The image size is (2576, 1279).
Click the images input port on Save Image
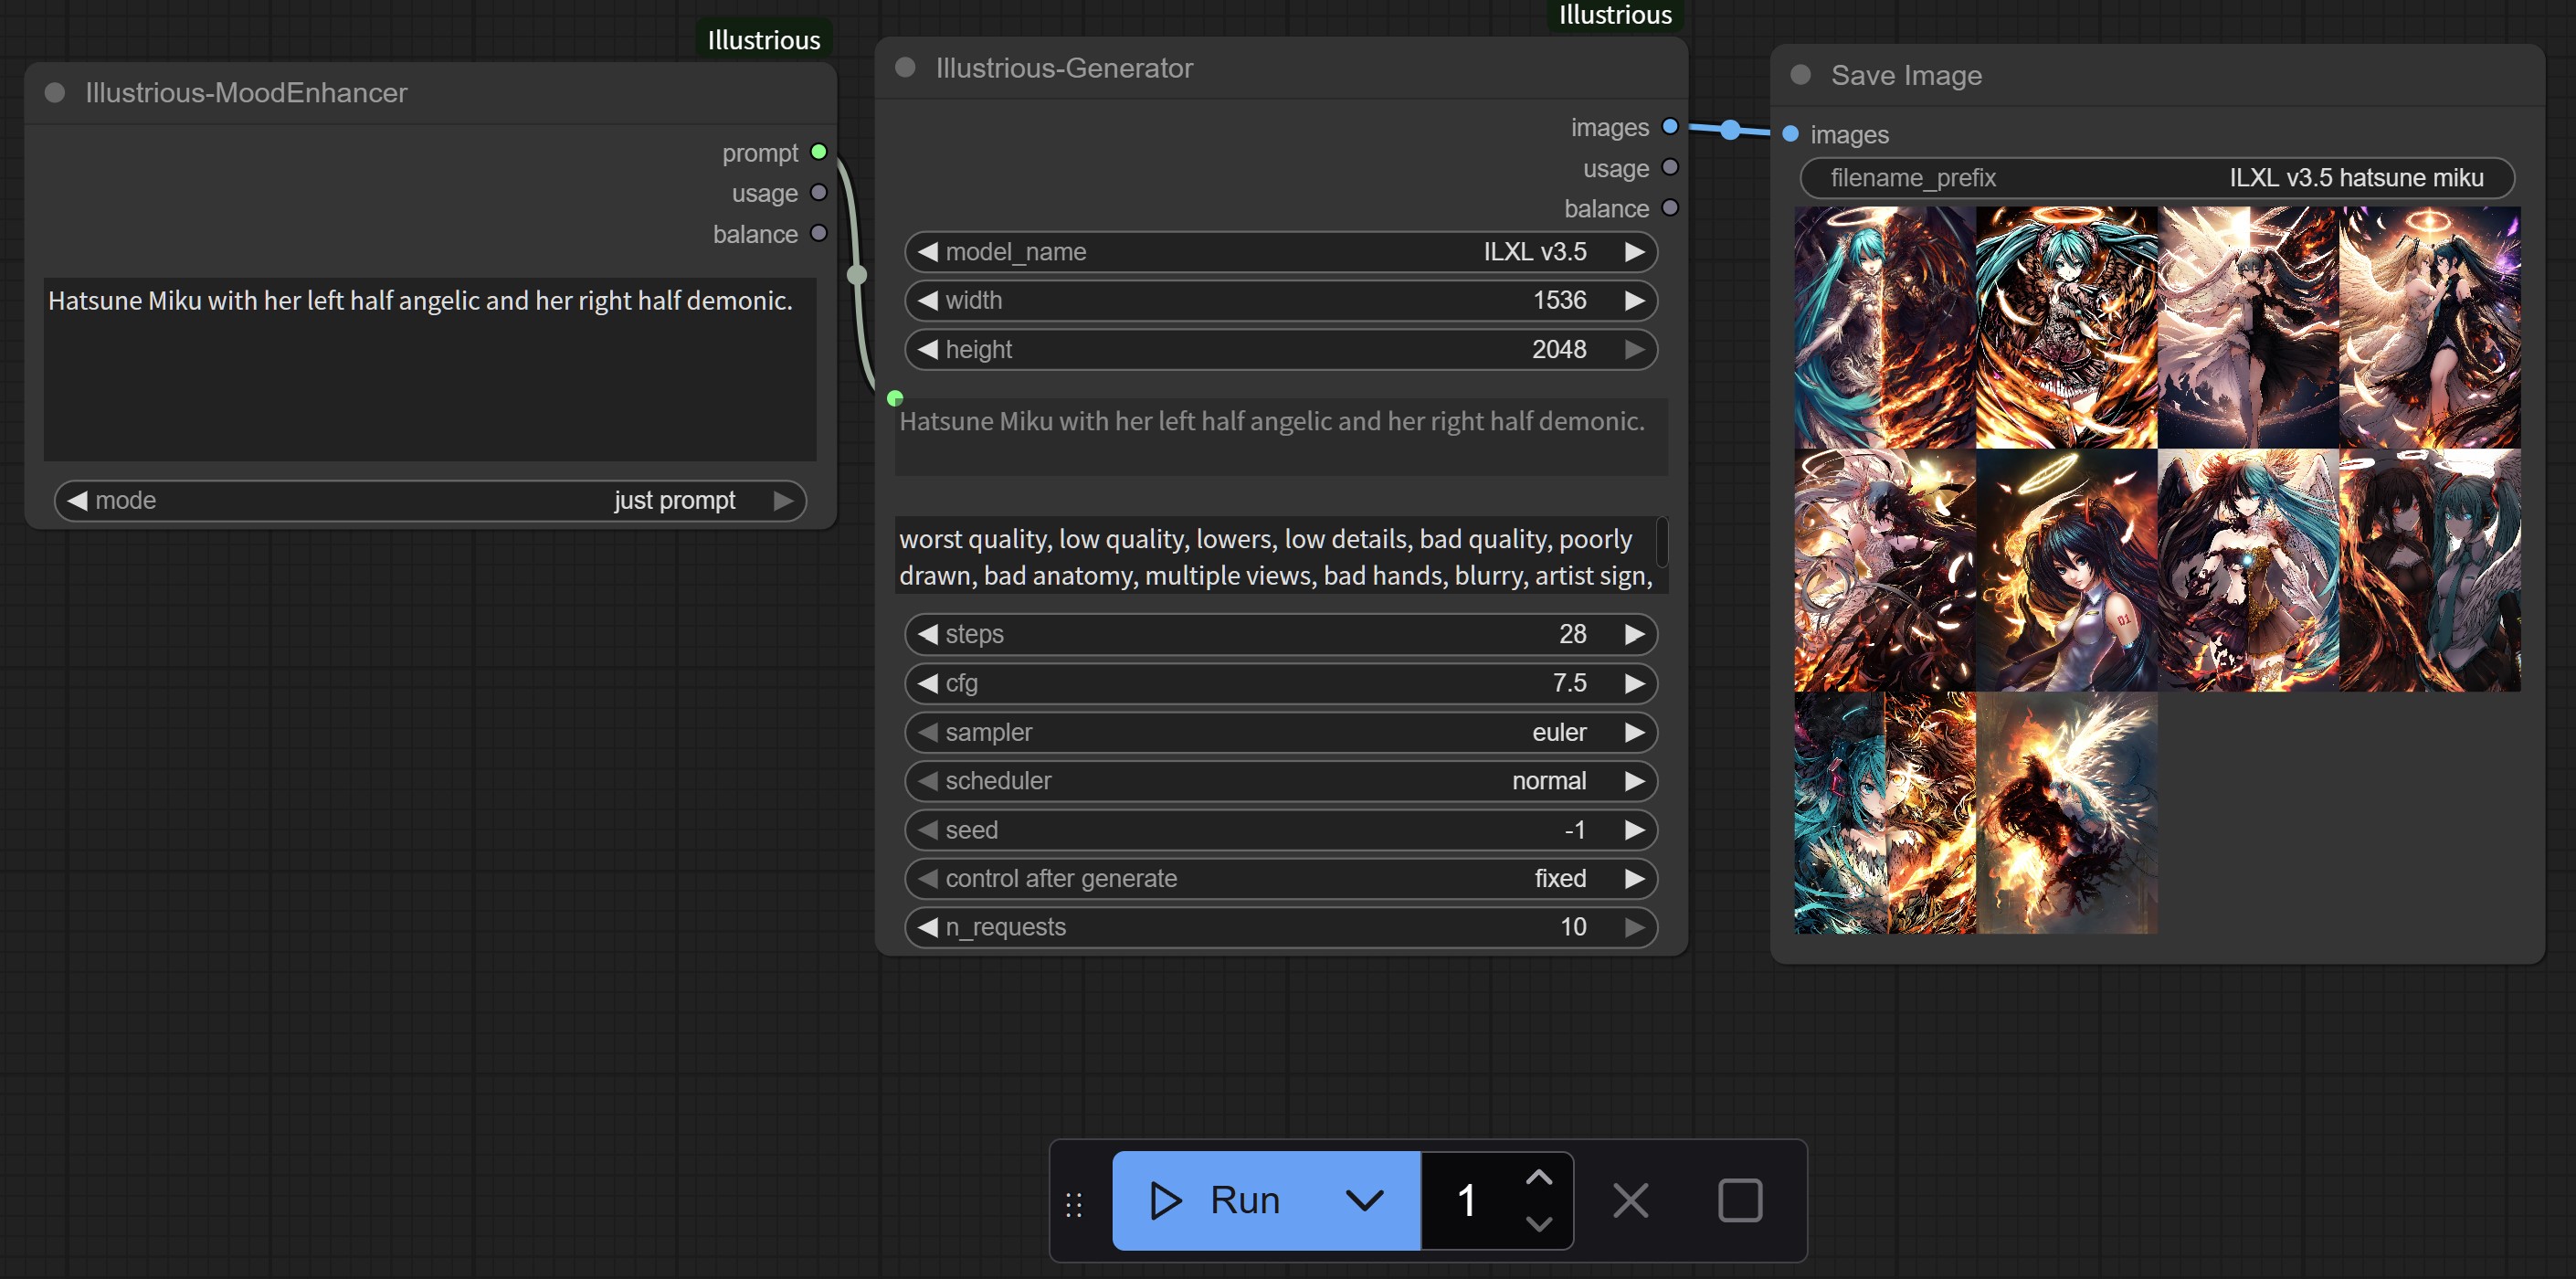(1791, 134)
